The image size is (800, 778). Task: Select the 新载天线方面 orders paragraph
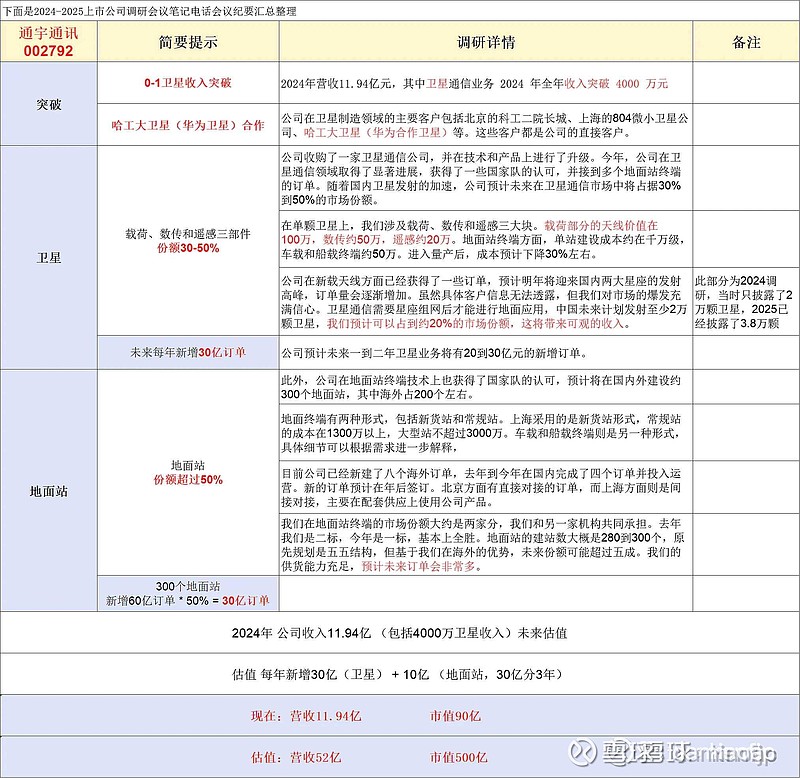[486, 302]
